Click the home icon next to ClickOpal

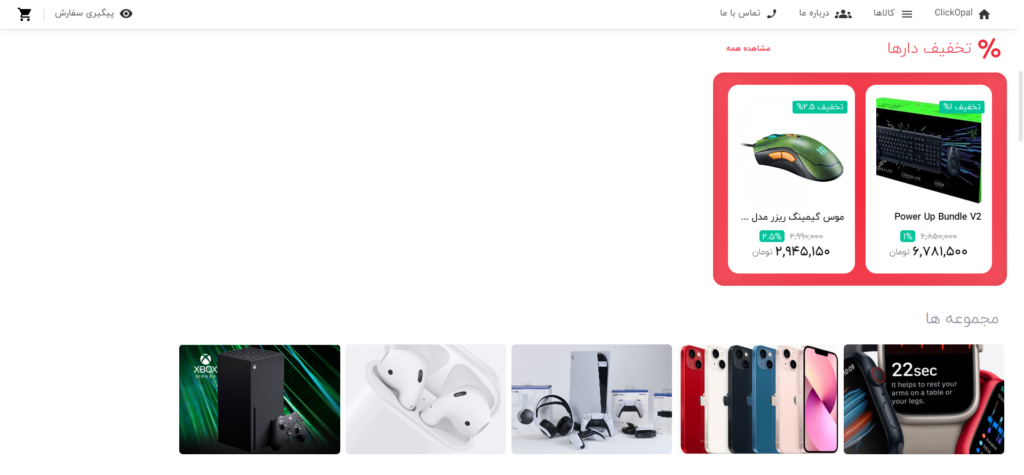point(984,14)
